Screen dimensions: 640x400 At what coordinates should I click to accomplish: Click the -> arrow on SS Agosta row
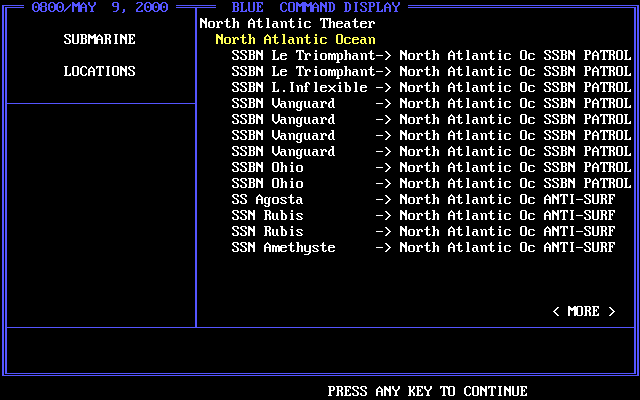tap(383, 200)
